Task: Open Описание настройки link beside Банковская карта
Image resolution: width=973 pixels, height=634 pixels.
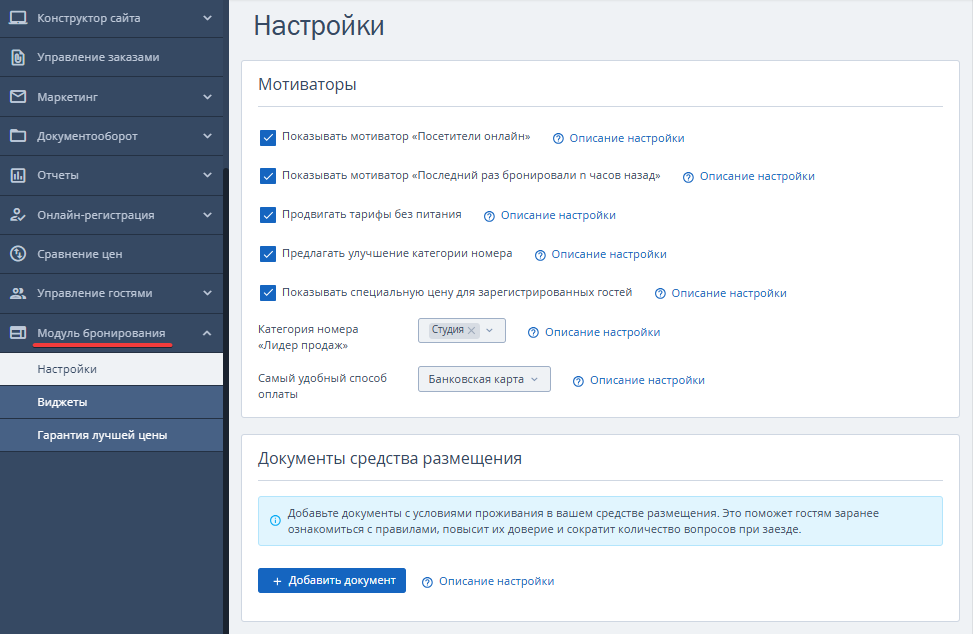Action: pos(646,380)
